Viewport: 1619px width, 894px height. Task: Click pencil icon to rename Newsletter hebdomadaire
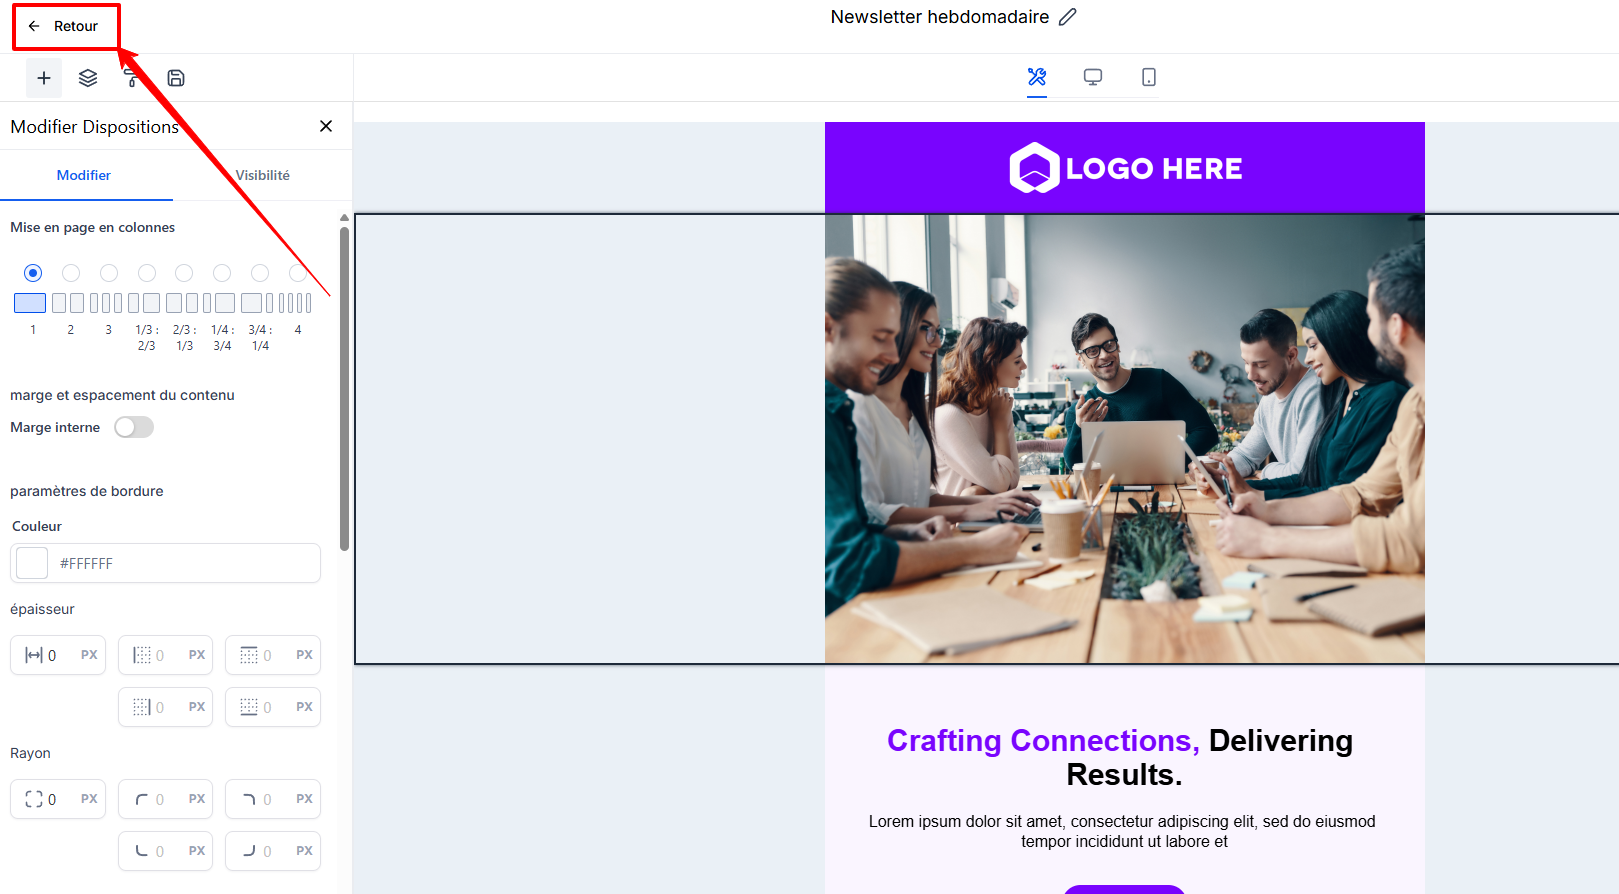1068,17
